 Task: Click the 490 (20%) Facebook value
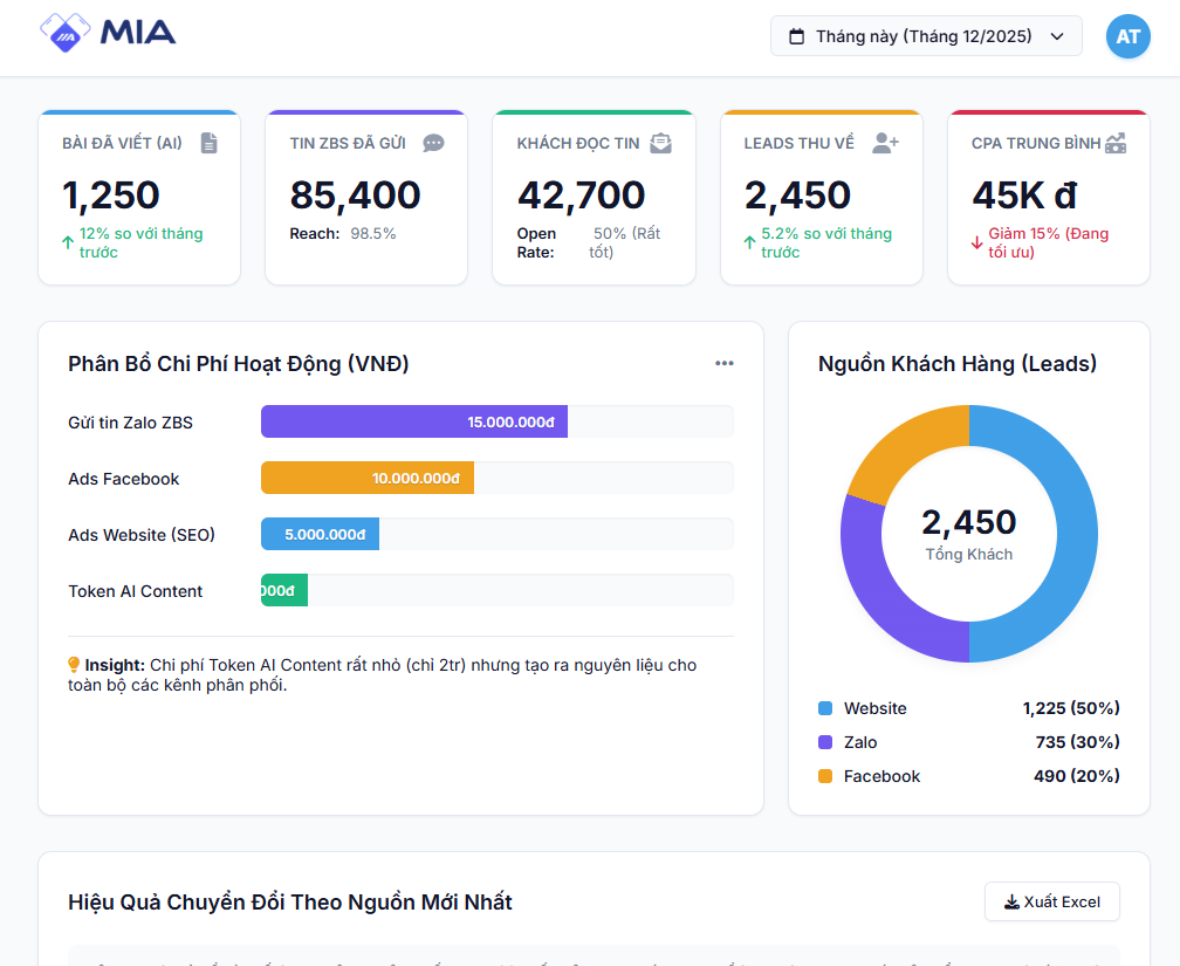[x=1076, y=776]
